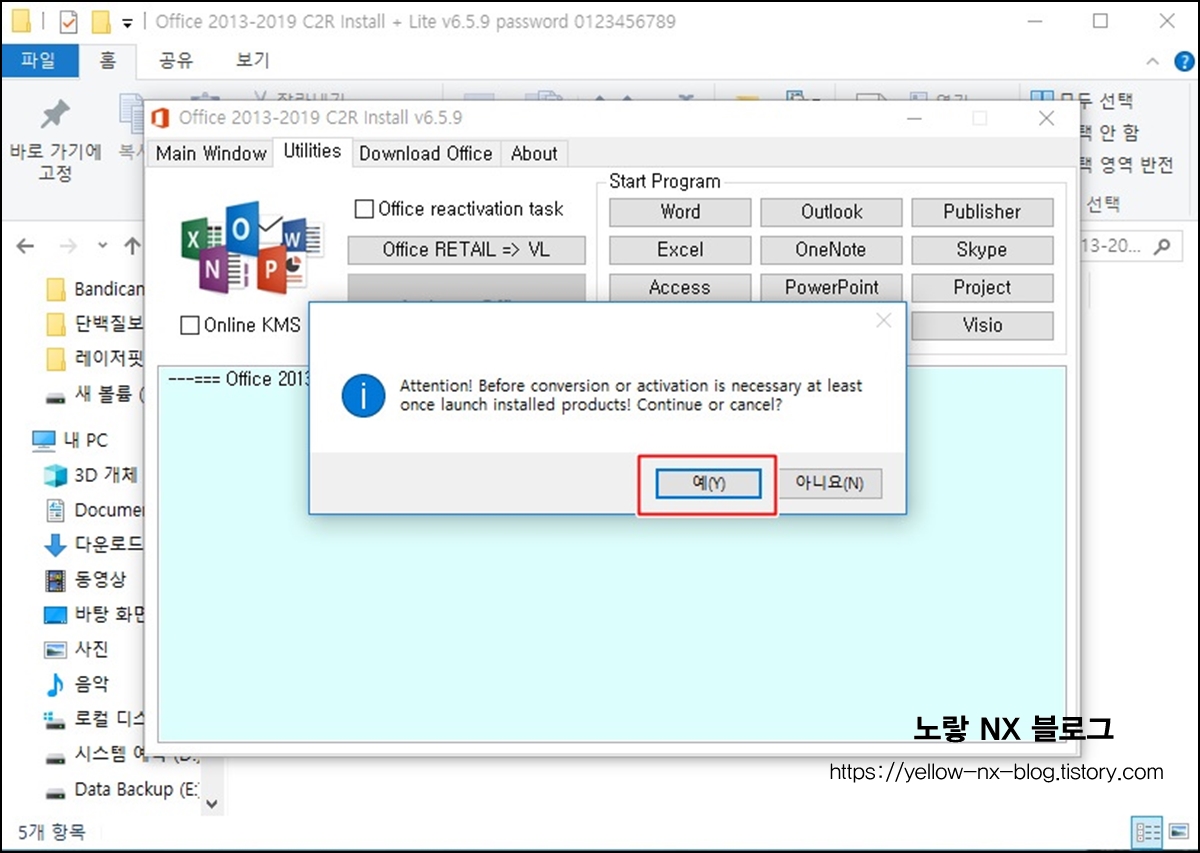Open the About tab
Viewport: 1200px width, 853px height.
[x=534, y=153]
